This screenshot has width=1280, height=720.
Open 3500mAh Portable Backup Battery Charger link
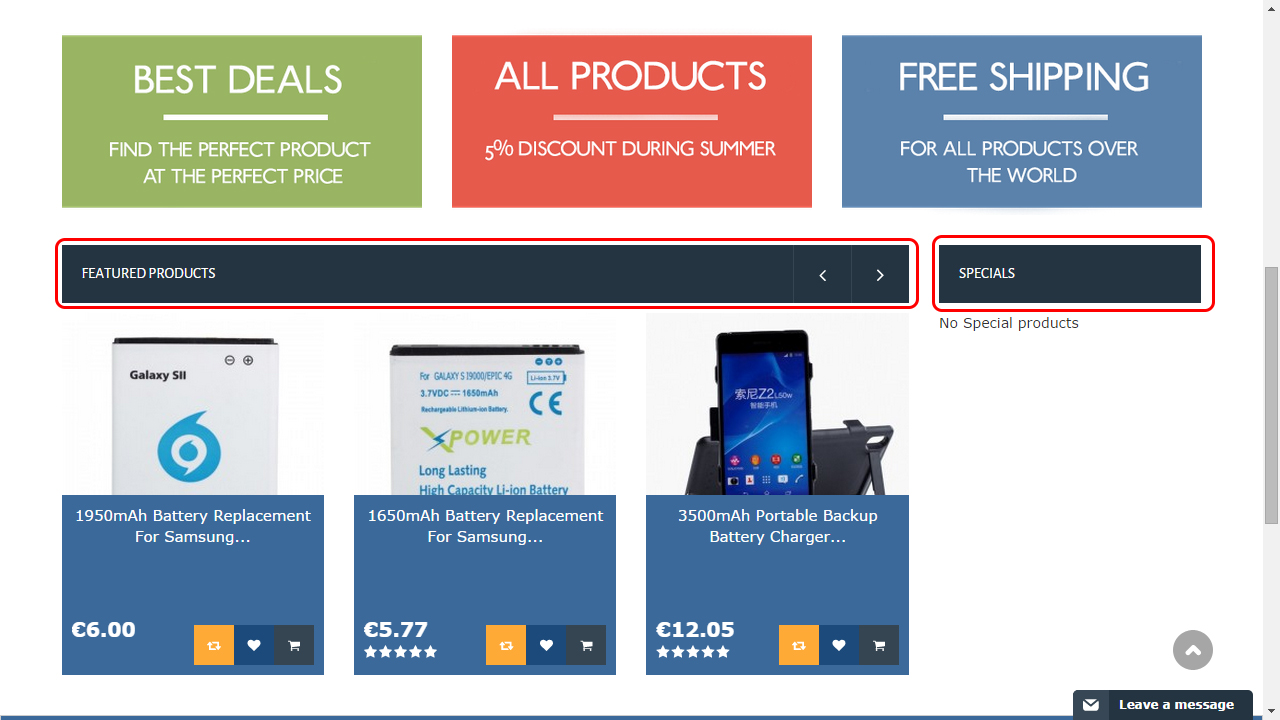pyautogui.click(x=778, y=526)
